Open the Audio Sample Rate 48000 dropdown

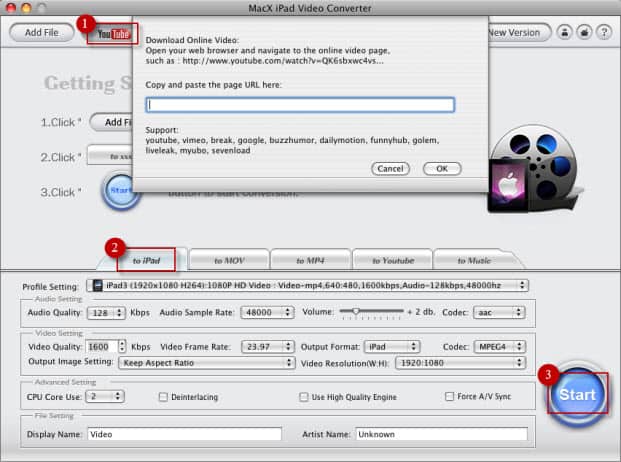267,312
